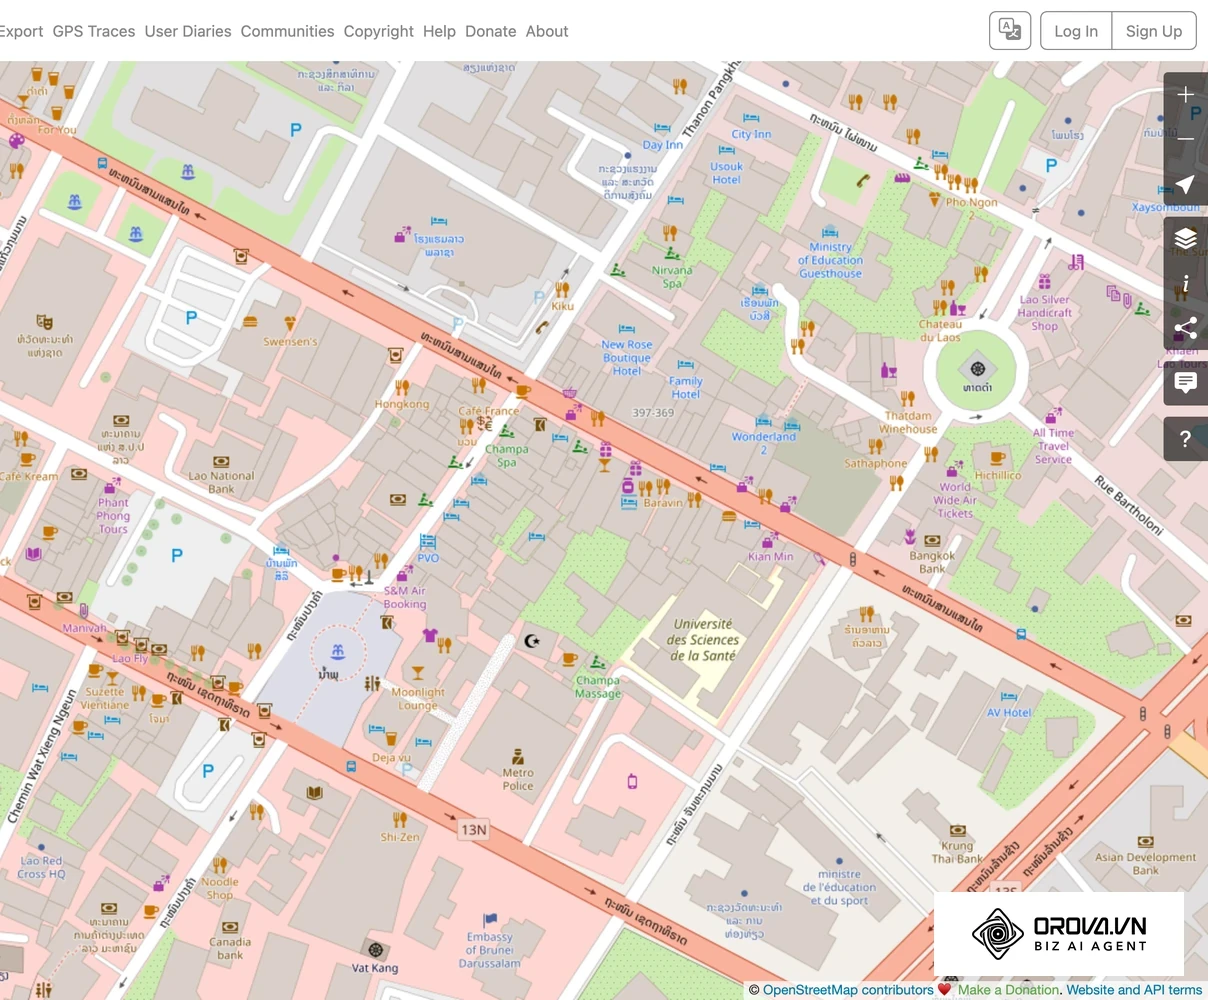Open the Website and API terms link

pos(1134,990)
